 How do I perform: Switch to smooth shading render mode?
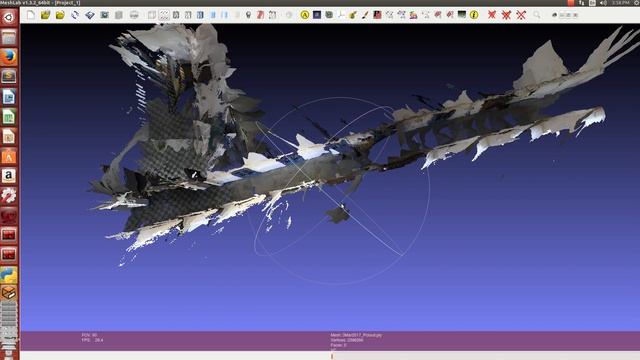click(x=224, y=15)
